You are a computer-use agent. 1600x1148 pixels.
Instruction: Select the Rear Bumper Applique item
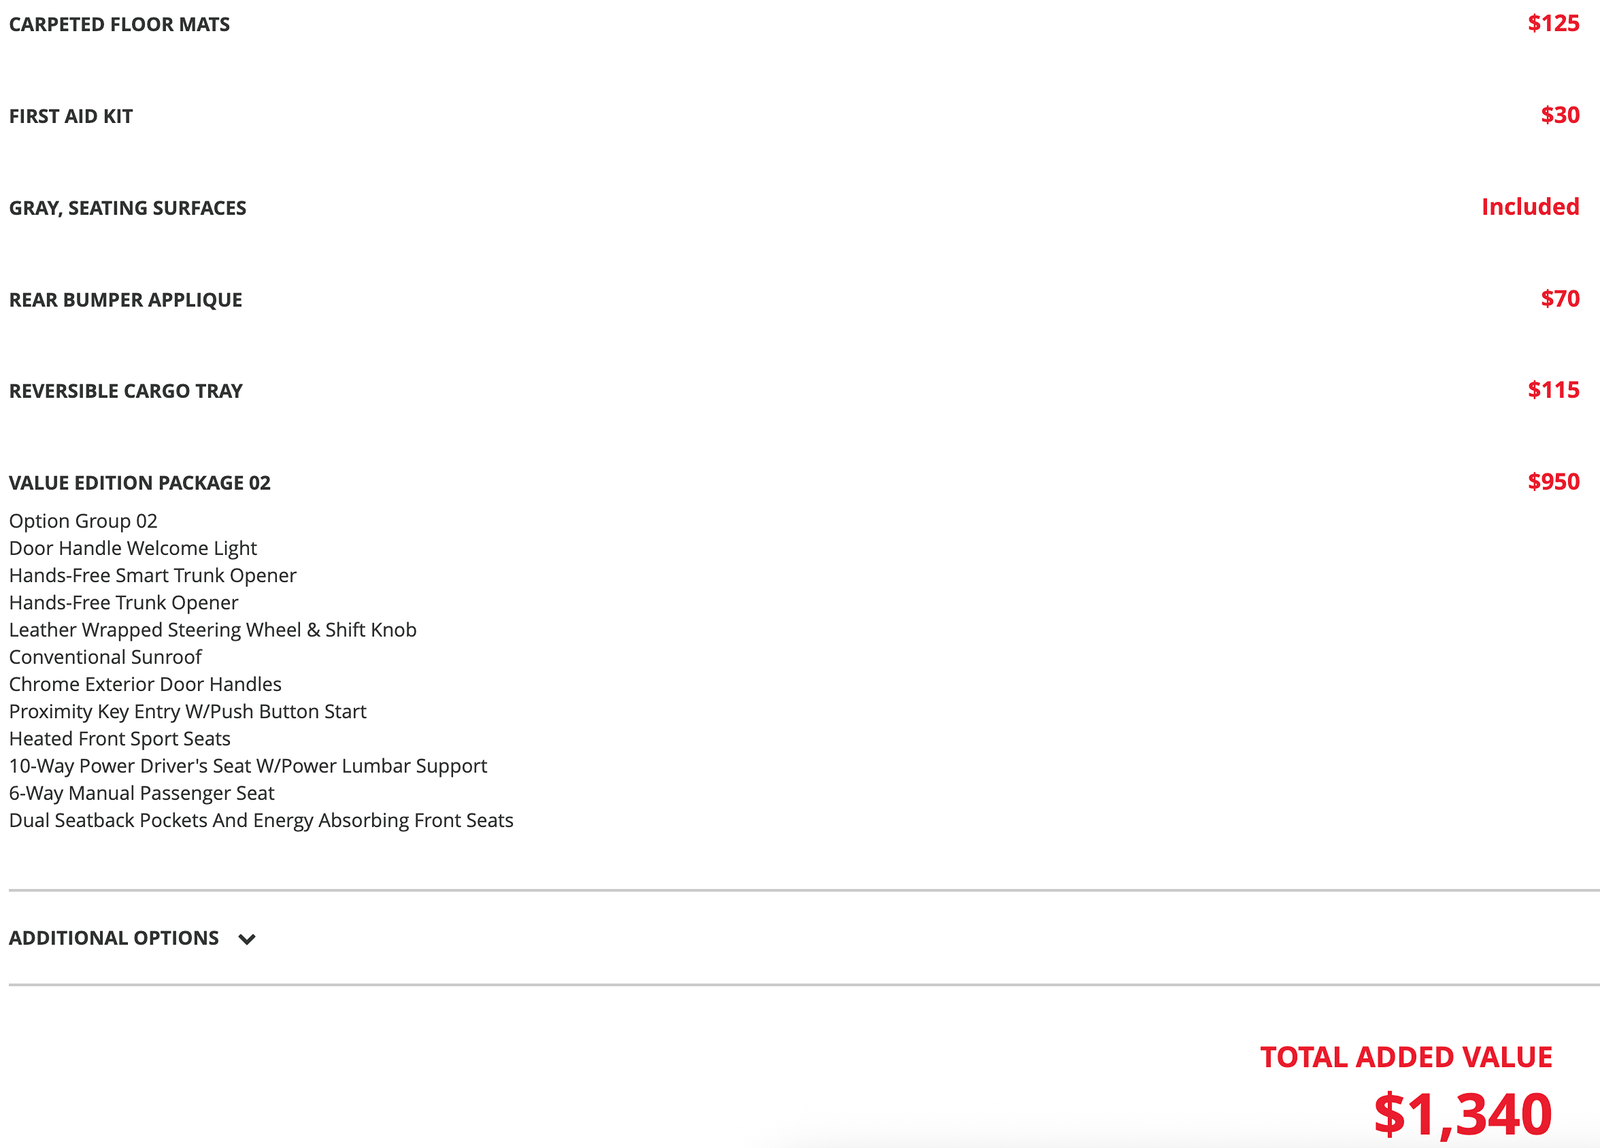(x=125, y=300)
